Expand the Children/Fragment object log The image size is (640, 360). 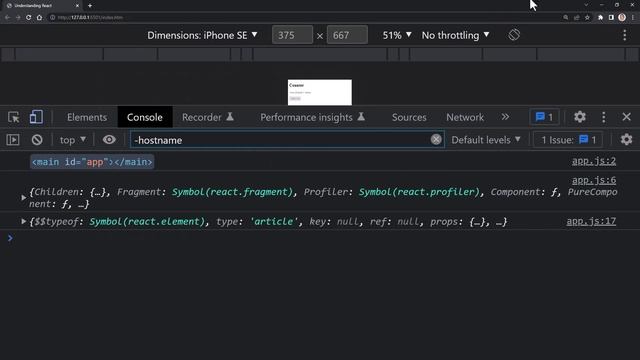coord(23,198)
